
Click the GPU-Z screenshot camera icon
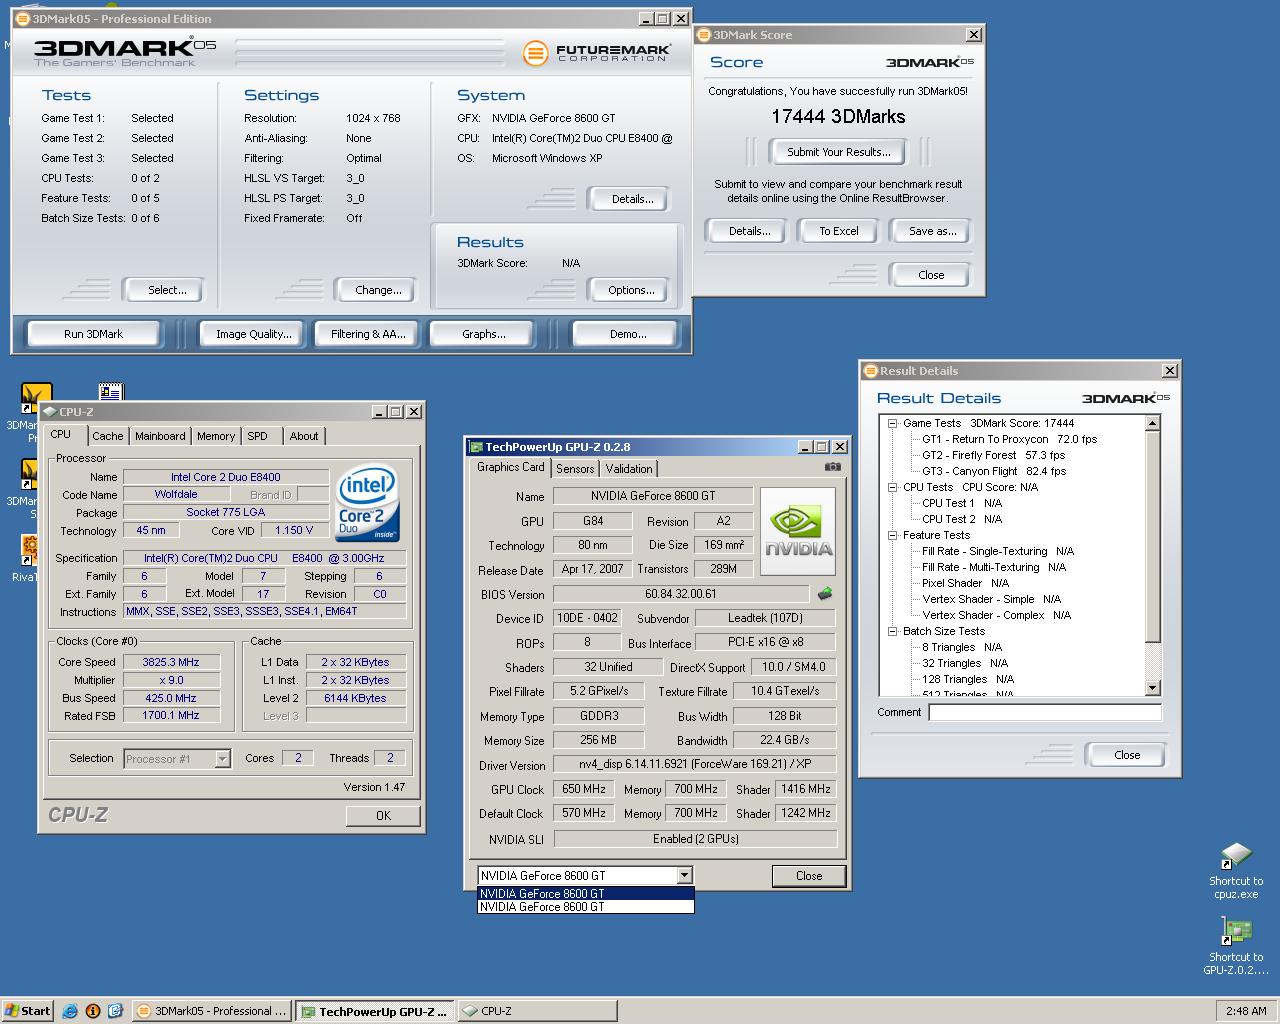[x=832, y=467]
